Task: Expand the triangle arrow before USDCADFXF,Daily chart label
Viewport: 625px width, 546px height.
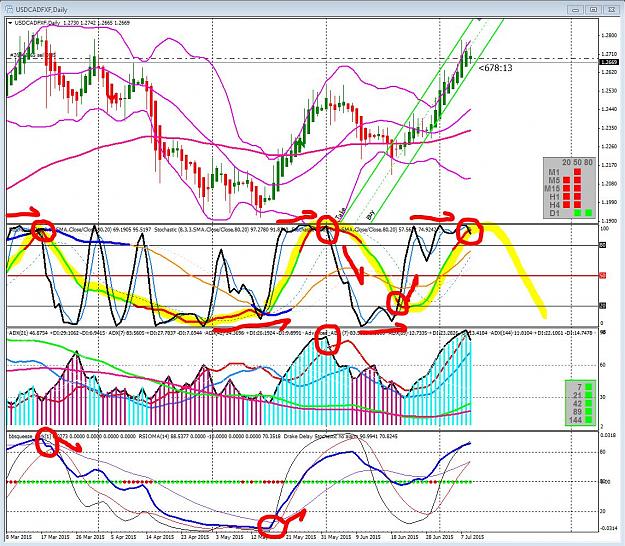Action: [x=10, y=23]
